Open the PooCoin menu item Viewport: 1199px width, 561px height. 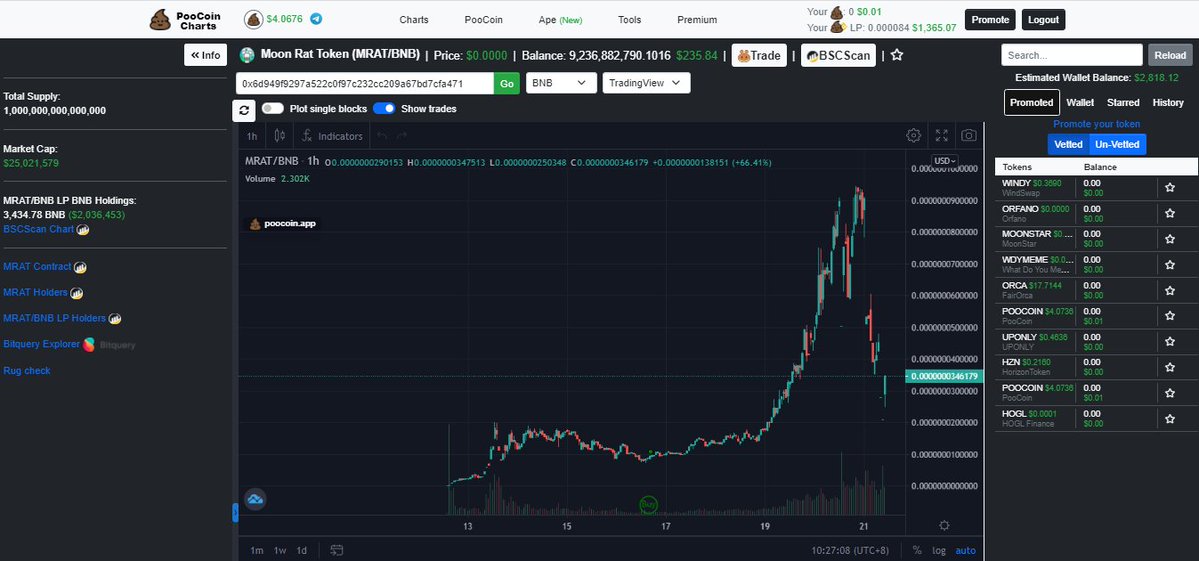coord(483,20)
